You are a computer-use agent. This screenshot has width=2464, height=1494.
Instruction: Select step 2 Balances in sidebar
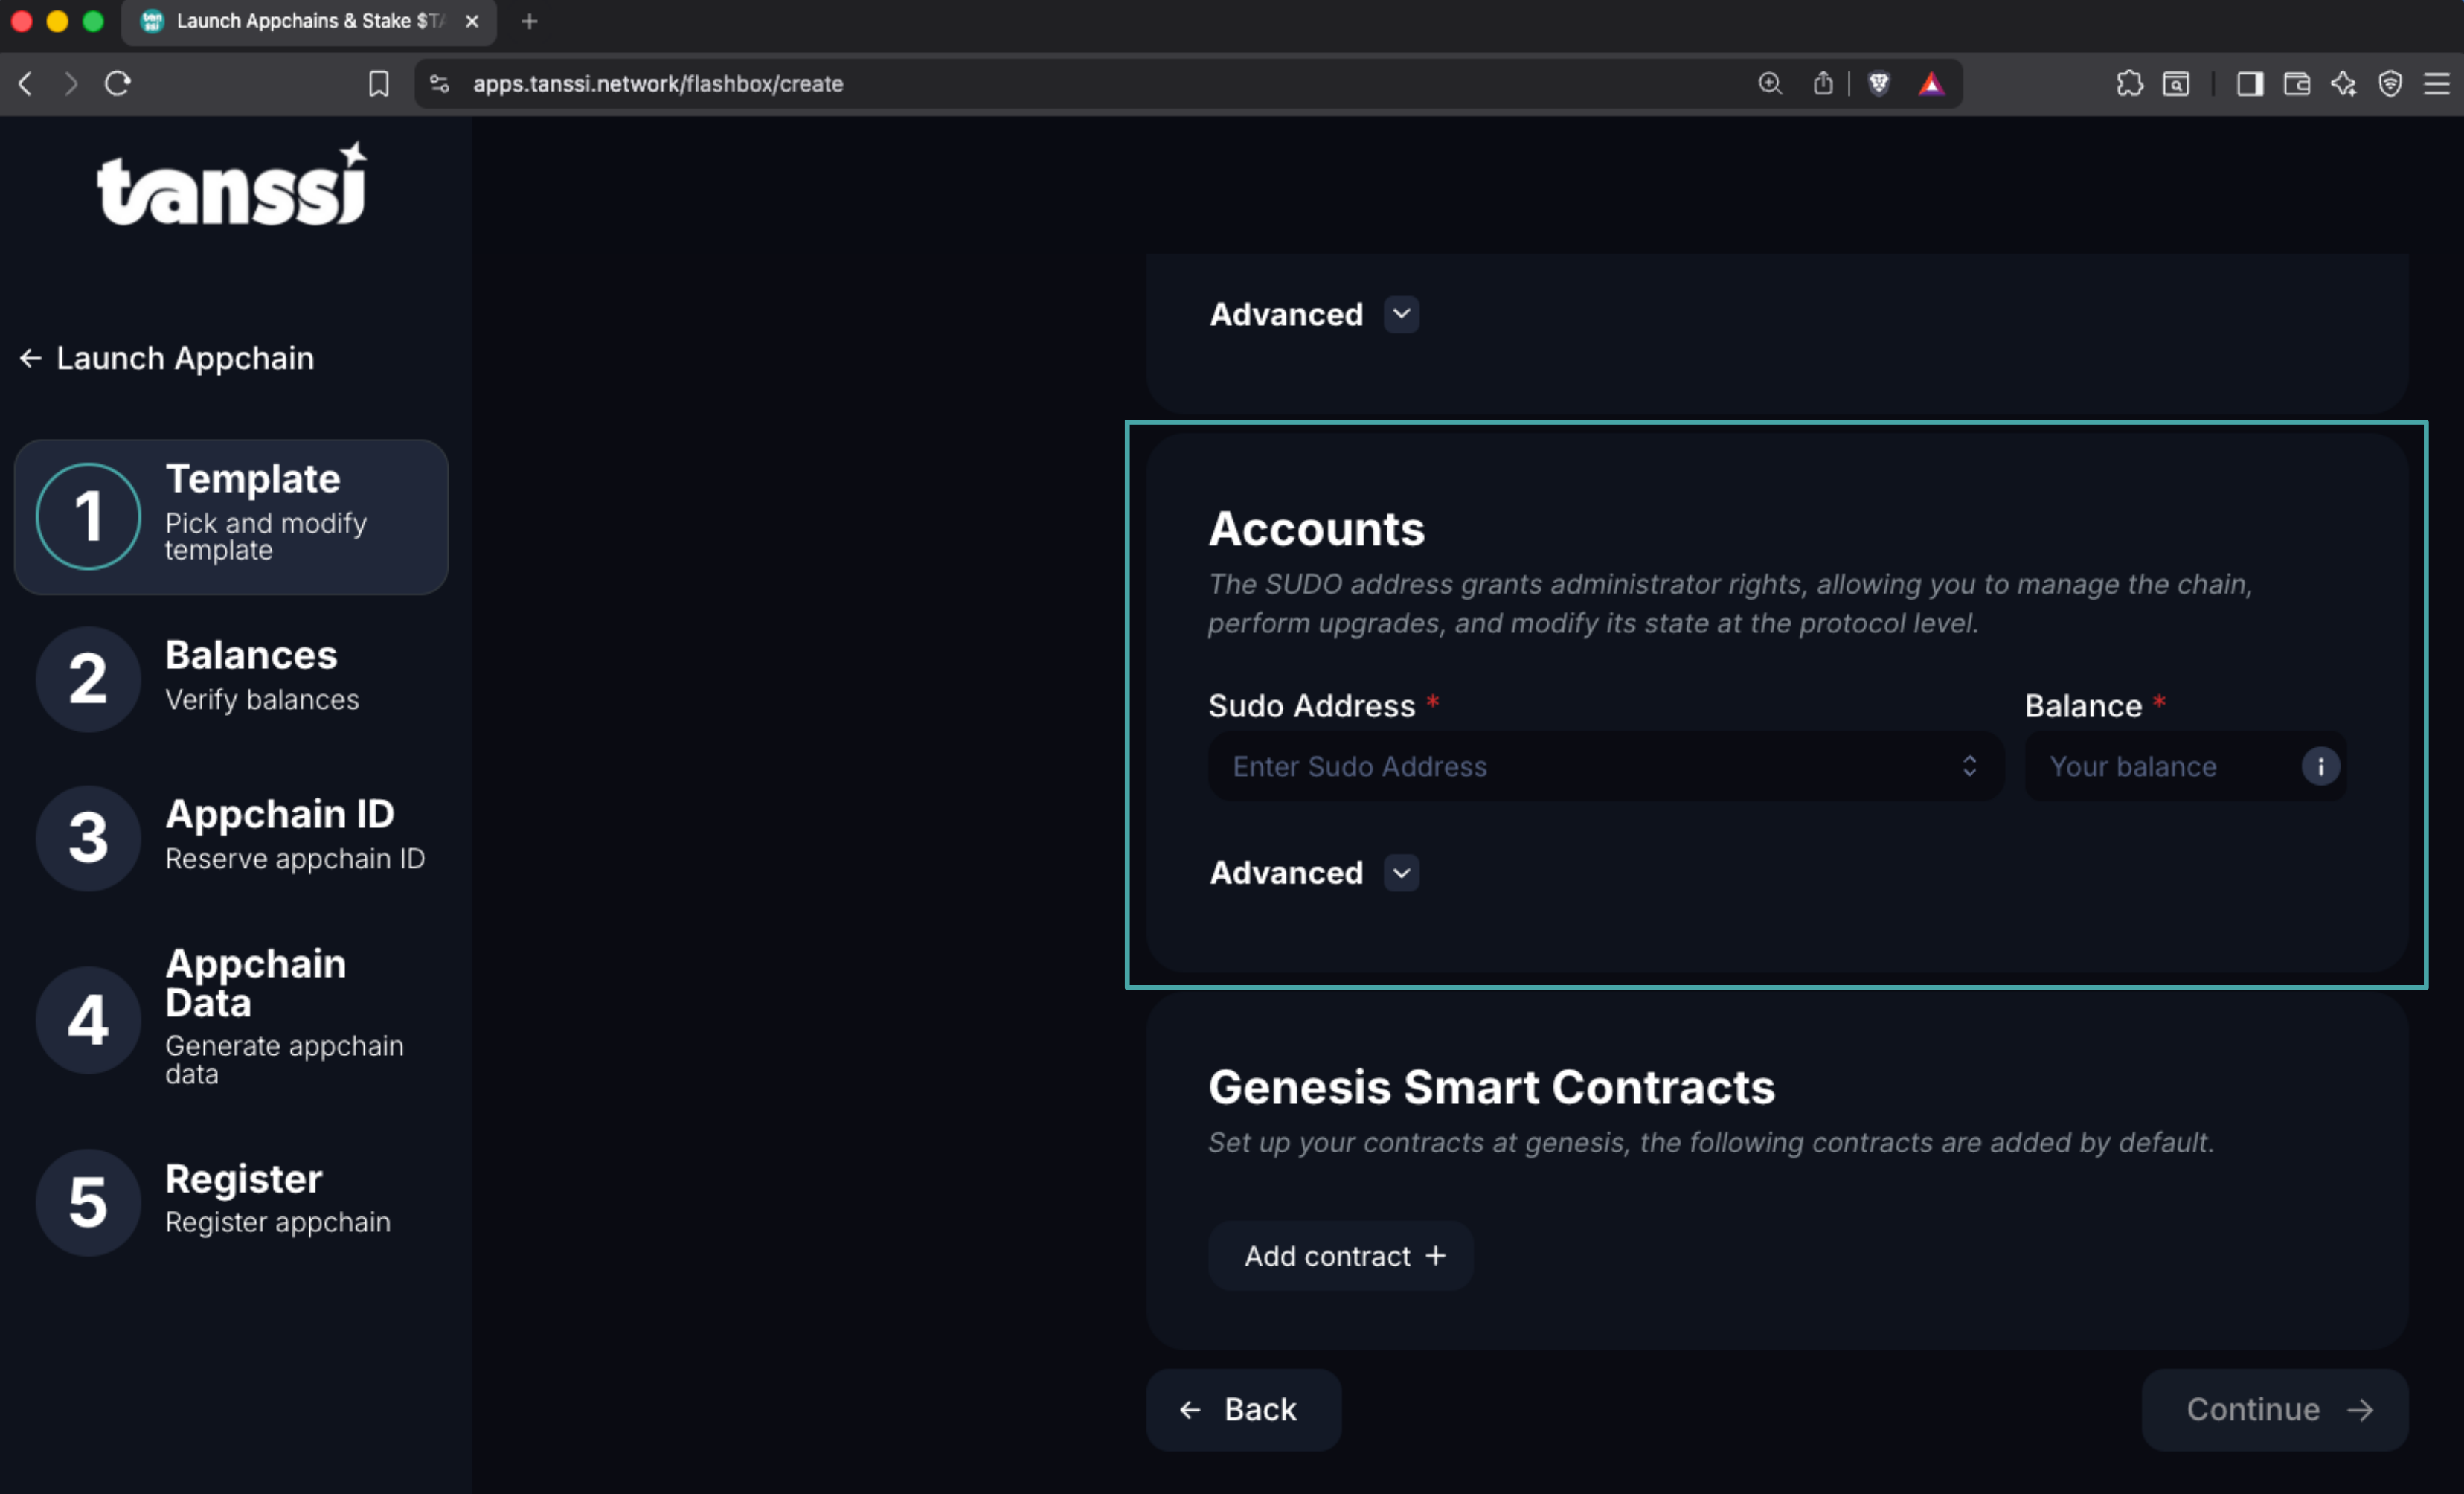(x=230, y=677)
